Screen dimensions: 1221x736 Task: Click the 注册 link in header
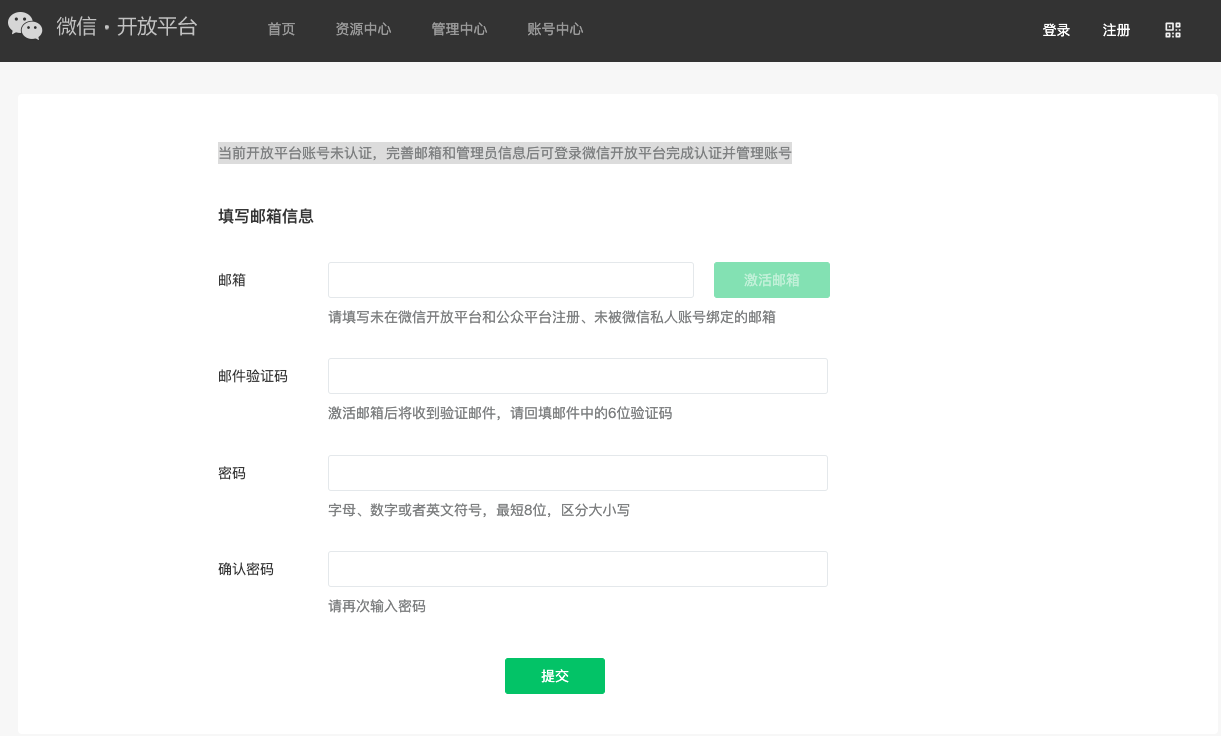click(1116, 30)
